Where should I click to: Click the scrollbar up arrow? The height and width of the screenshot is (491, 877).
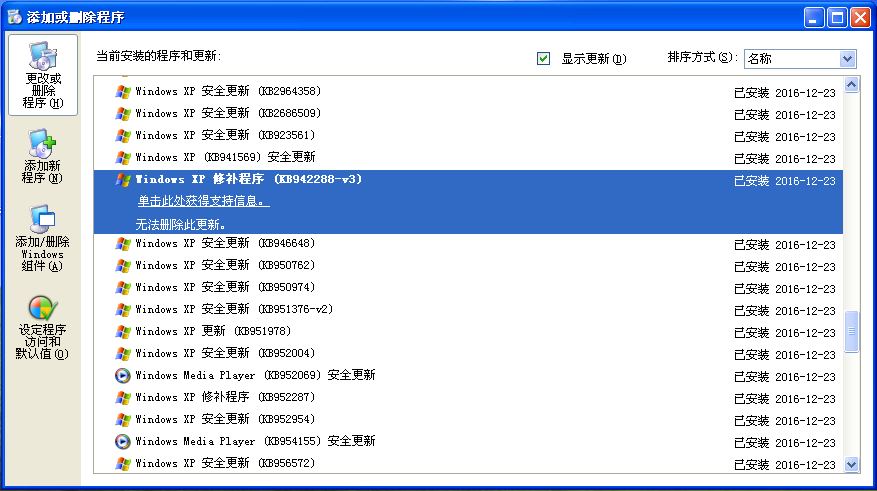(851, 84)
